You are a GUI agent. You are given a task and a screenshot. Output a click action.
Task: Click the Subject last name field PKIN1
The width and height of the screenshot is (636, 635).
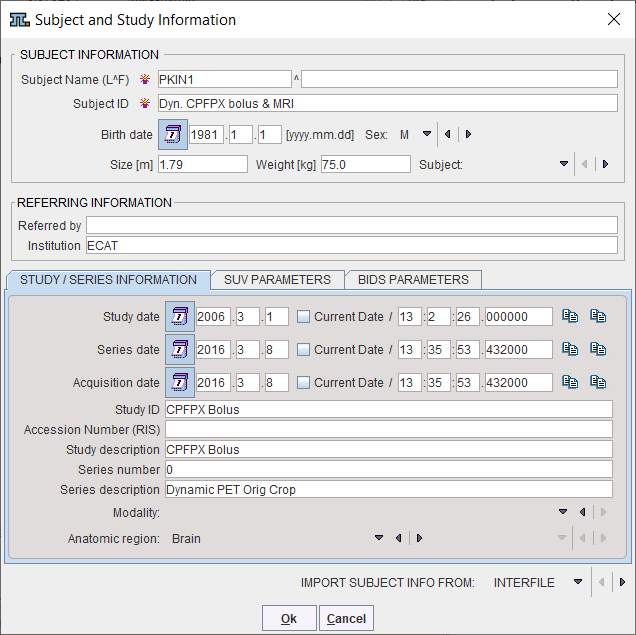coord(225,79)
